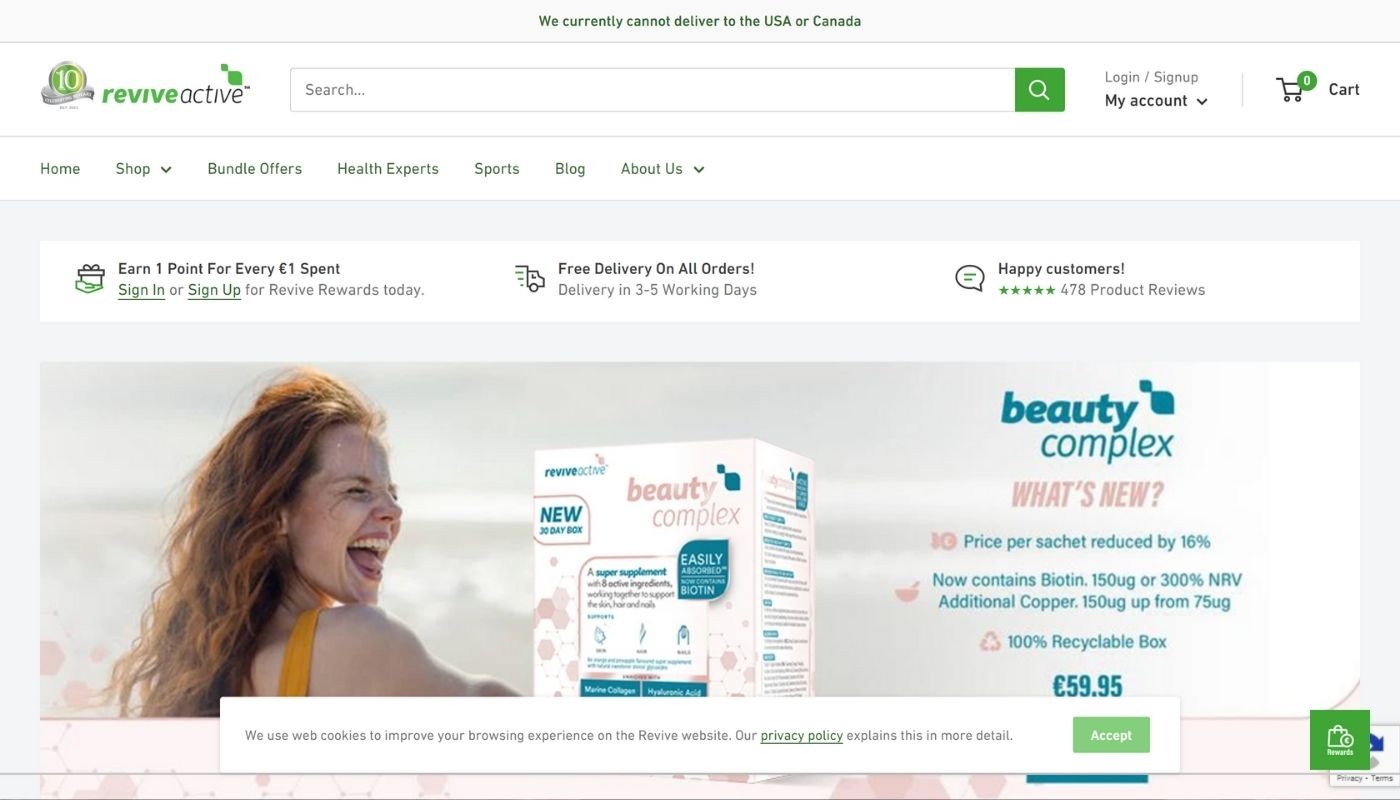Screen dimensions: 1400x800
Task: Expand the About Us dropdown
Action: pos(663,169)
